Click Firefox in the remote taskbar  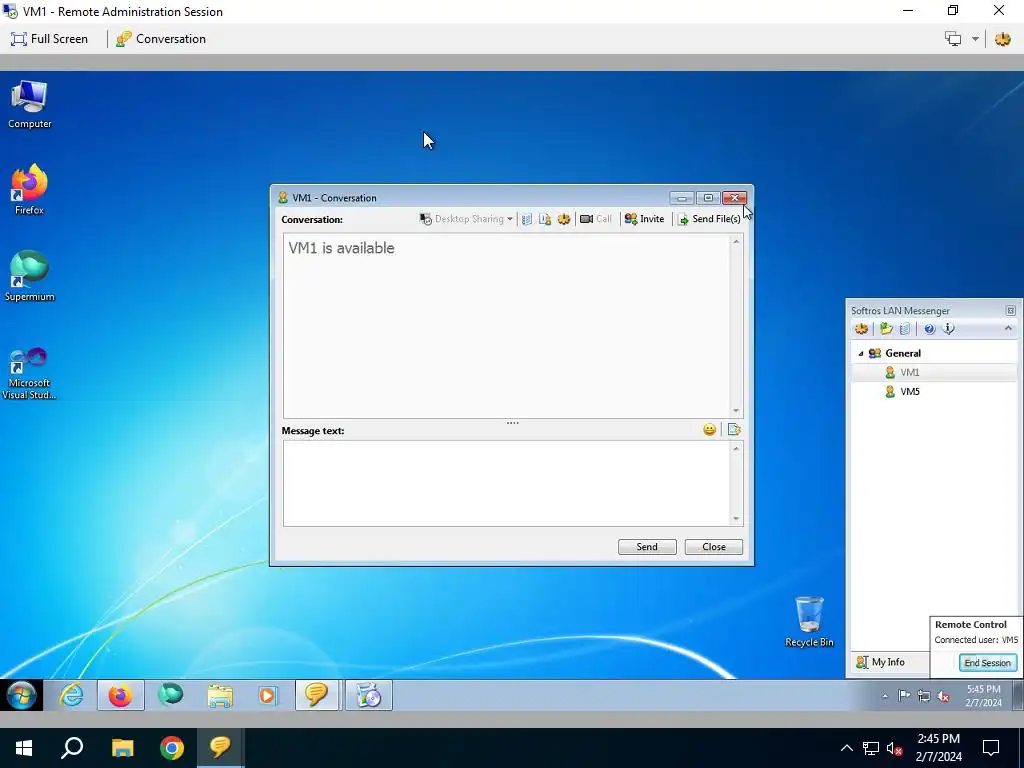pyautogui.click(x=120, y=695)
